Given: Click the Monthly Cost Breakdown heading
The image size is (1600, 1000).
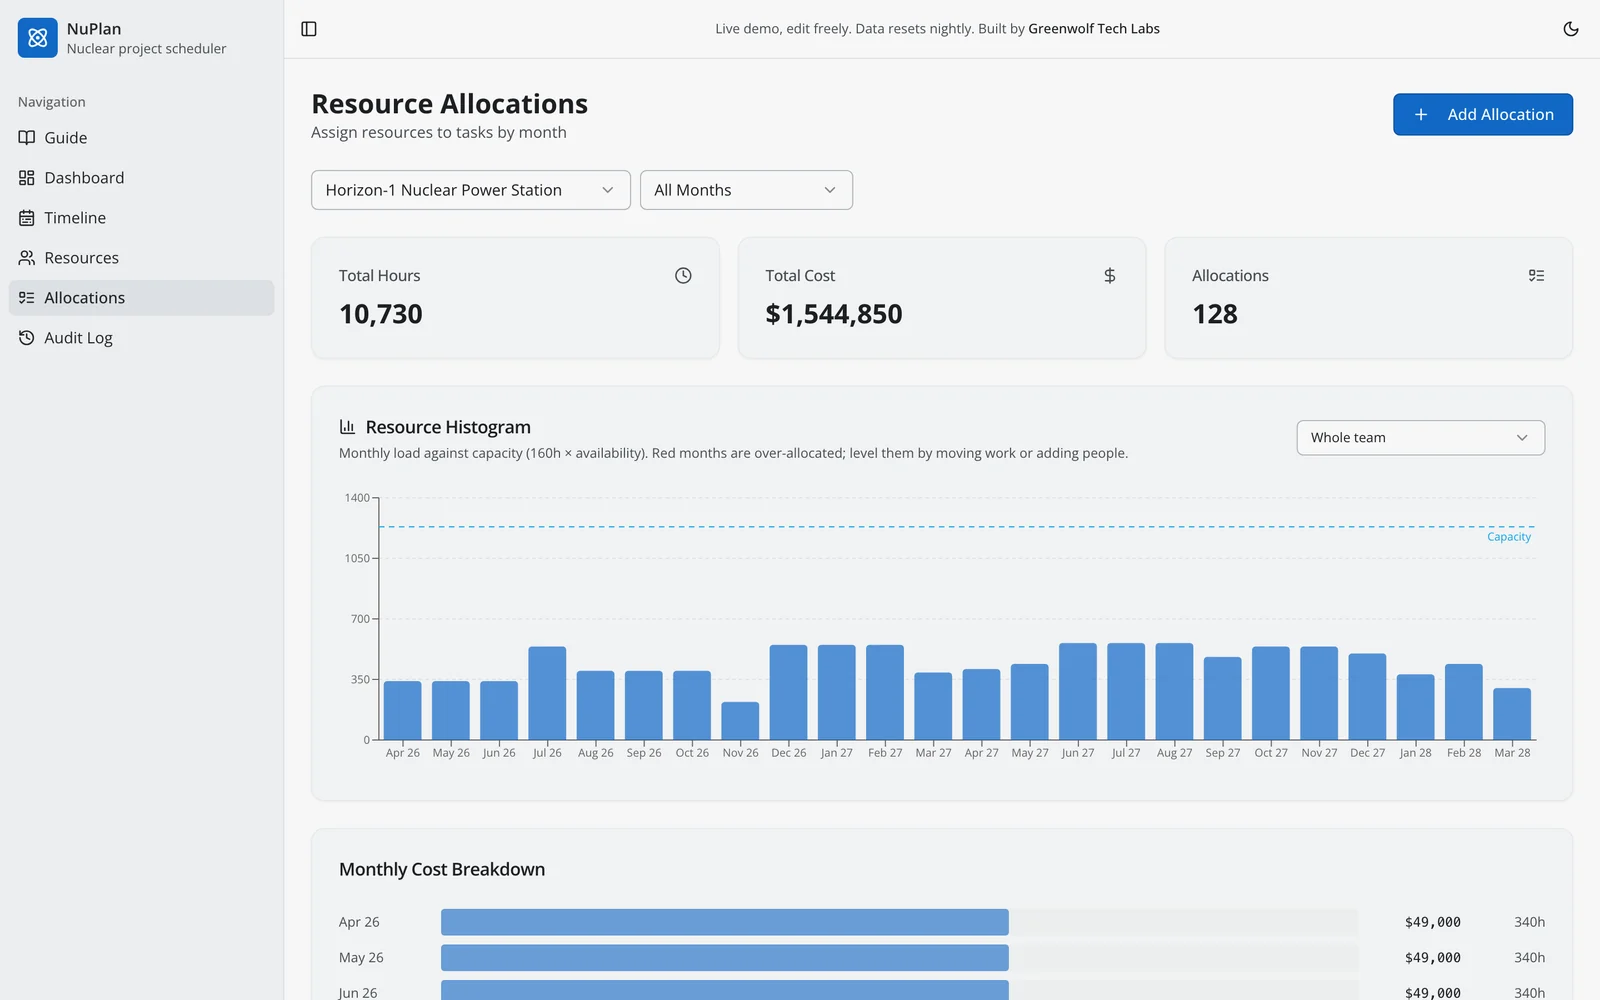Looking at the screenshot, I should point(442,869).
